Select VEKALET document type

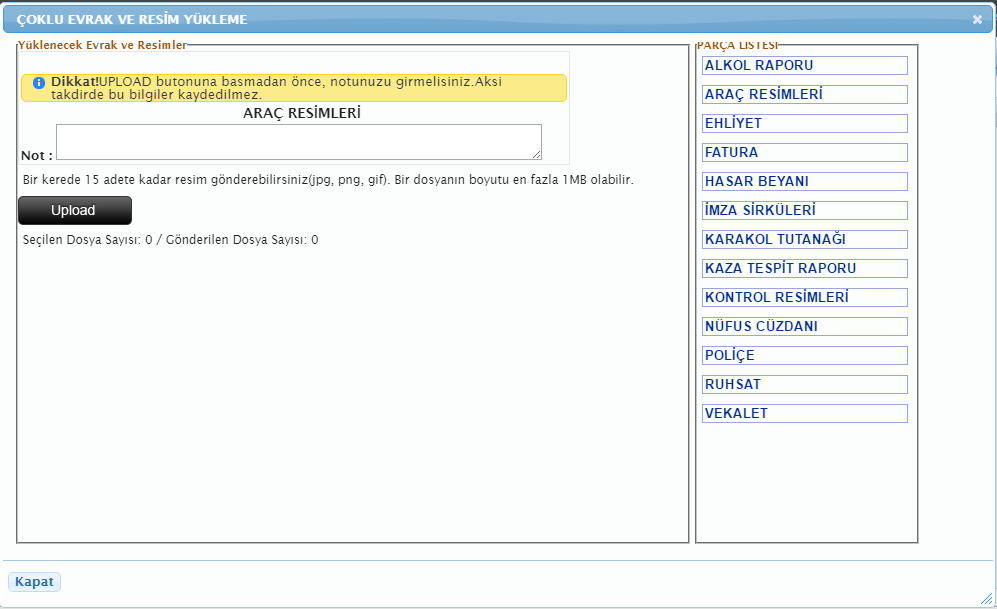click(x=804, y=414)
